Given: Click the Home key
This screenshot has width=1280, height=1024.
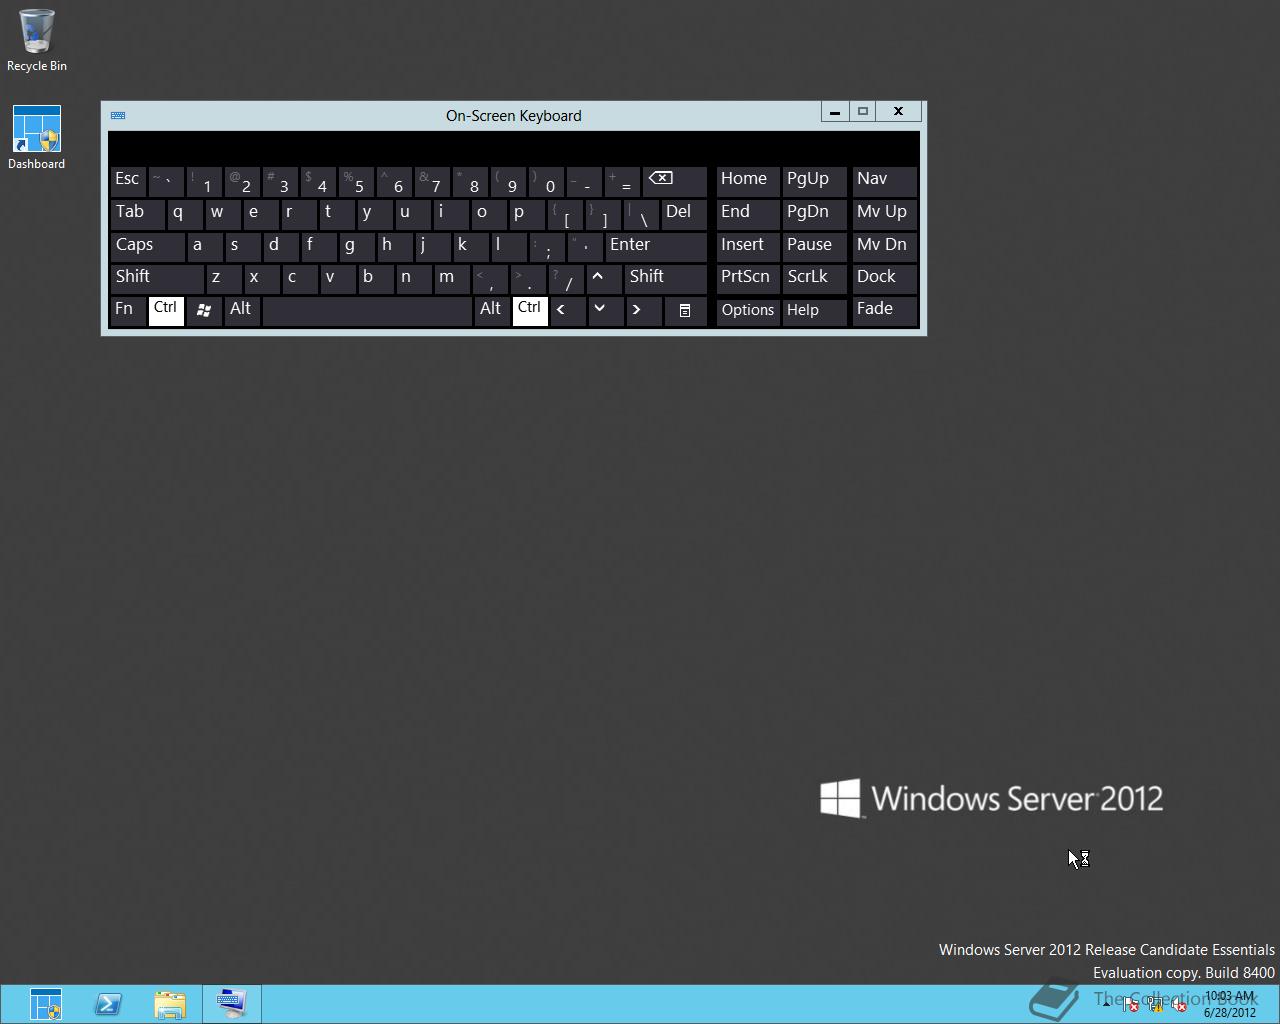Looking at the screenshot, I should [748, 181].
